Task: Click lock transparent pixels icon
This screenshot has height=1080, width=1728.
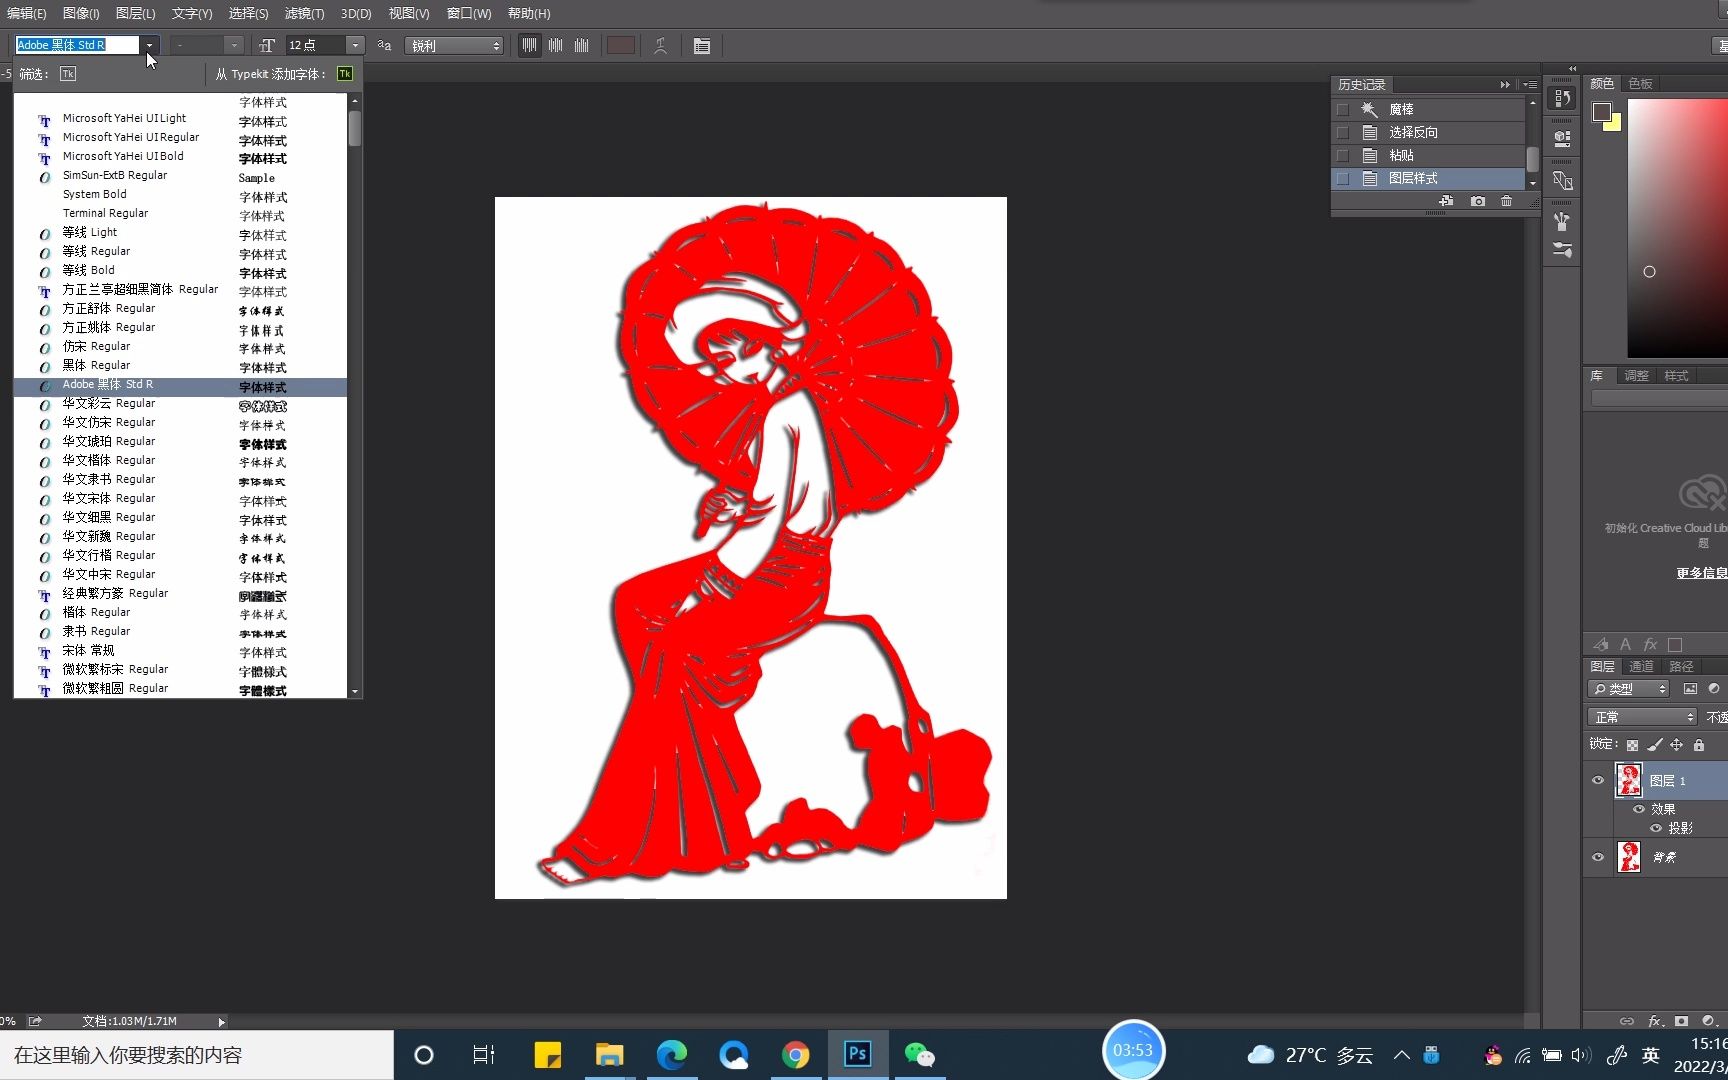Action: (1632, 745)
